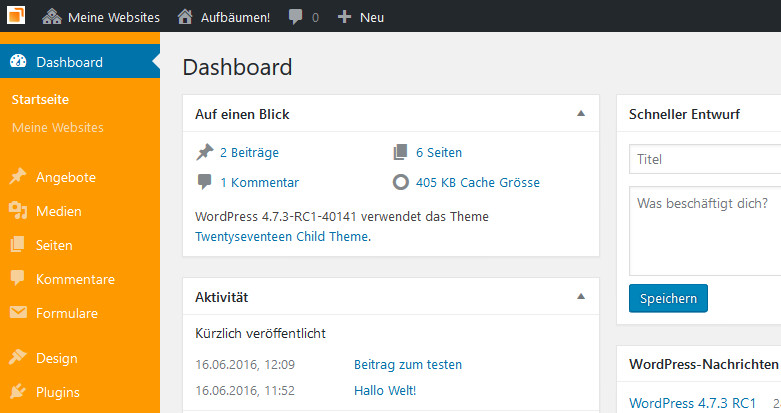The width and height of the screenshot is (781, 413).
Task: Open the 2 Beiträge link
Action: 250,152
